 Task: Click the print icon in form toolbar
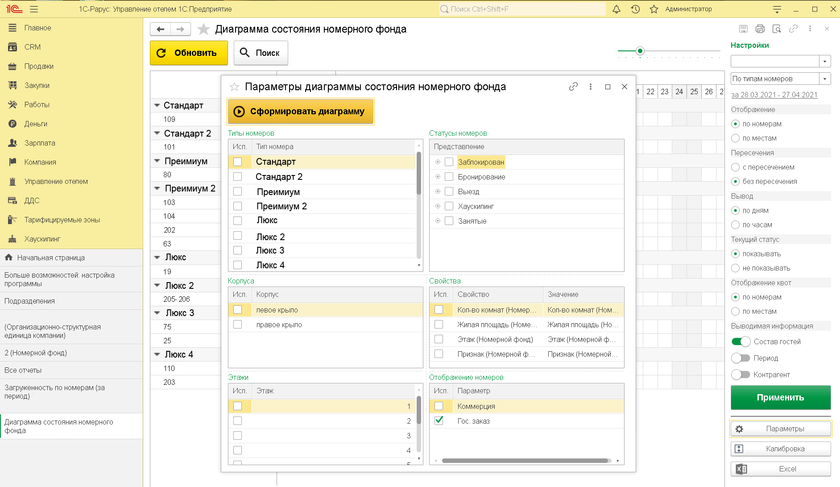click(x=760, y=28)
